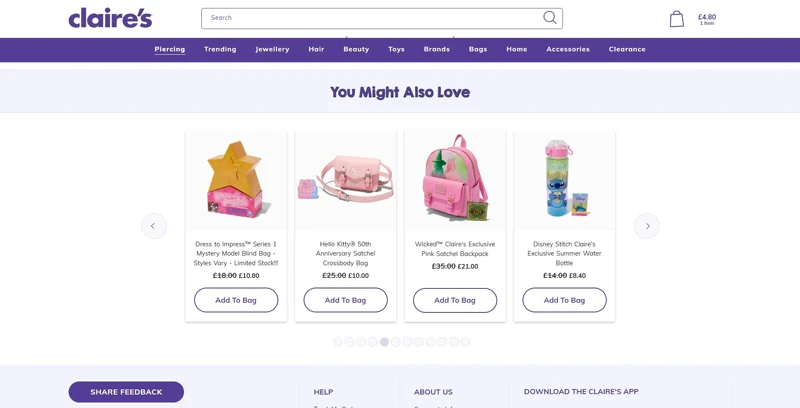Image resolution: width=800 pixels, height=408 pixels.
Task: Click the Share Feedback button
Action: [126, 392]
